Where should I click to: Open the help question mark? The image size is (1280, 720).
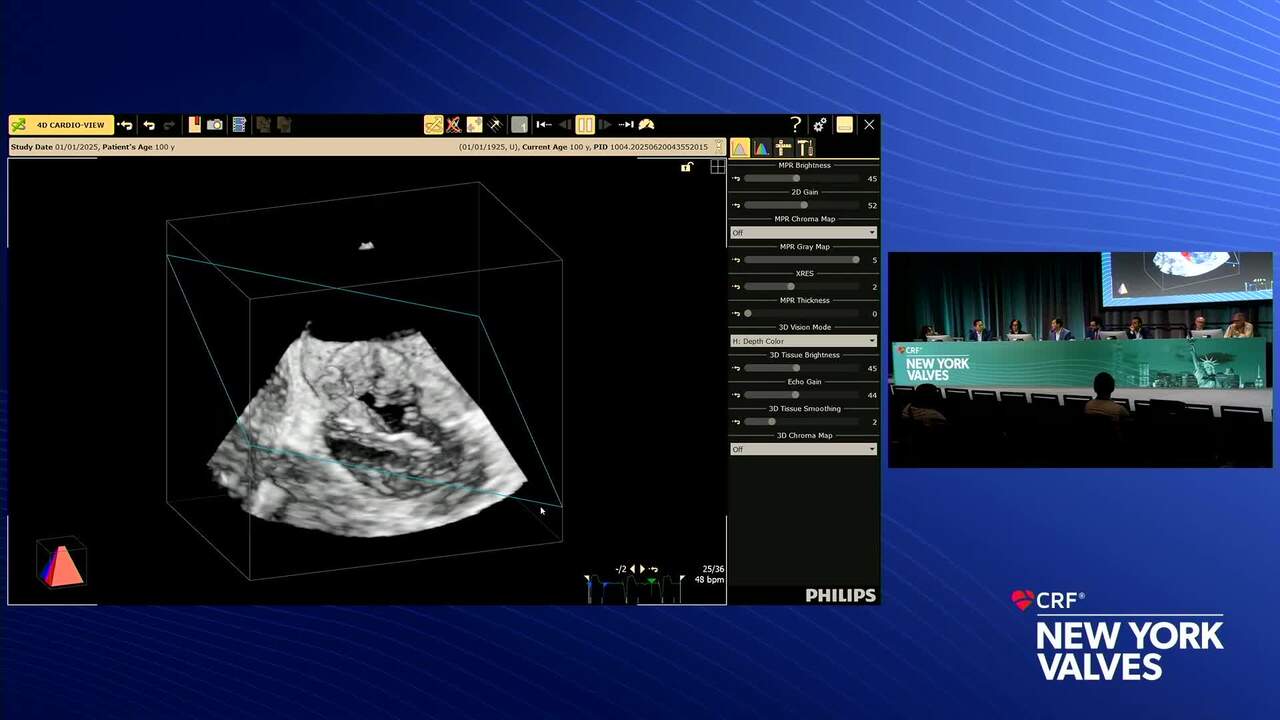click(x=795, y=125)
